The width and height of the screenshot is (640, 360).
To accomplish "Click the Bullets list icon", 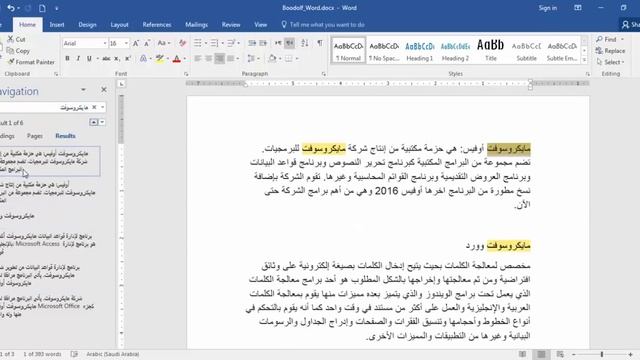I will click(x=198, y=43).
